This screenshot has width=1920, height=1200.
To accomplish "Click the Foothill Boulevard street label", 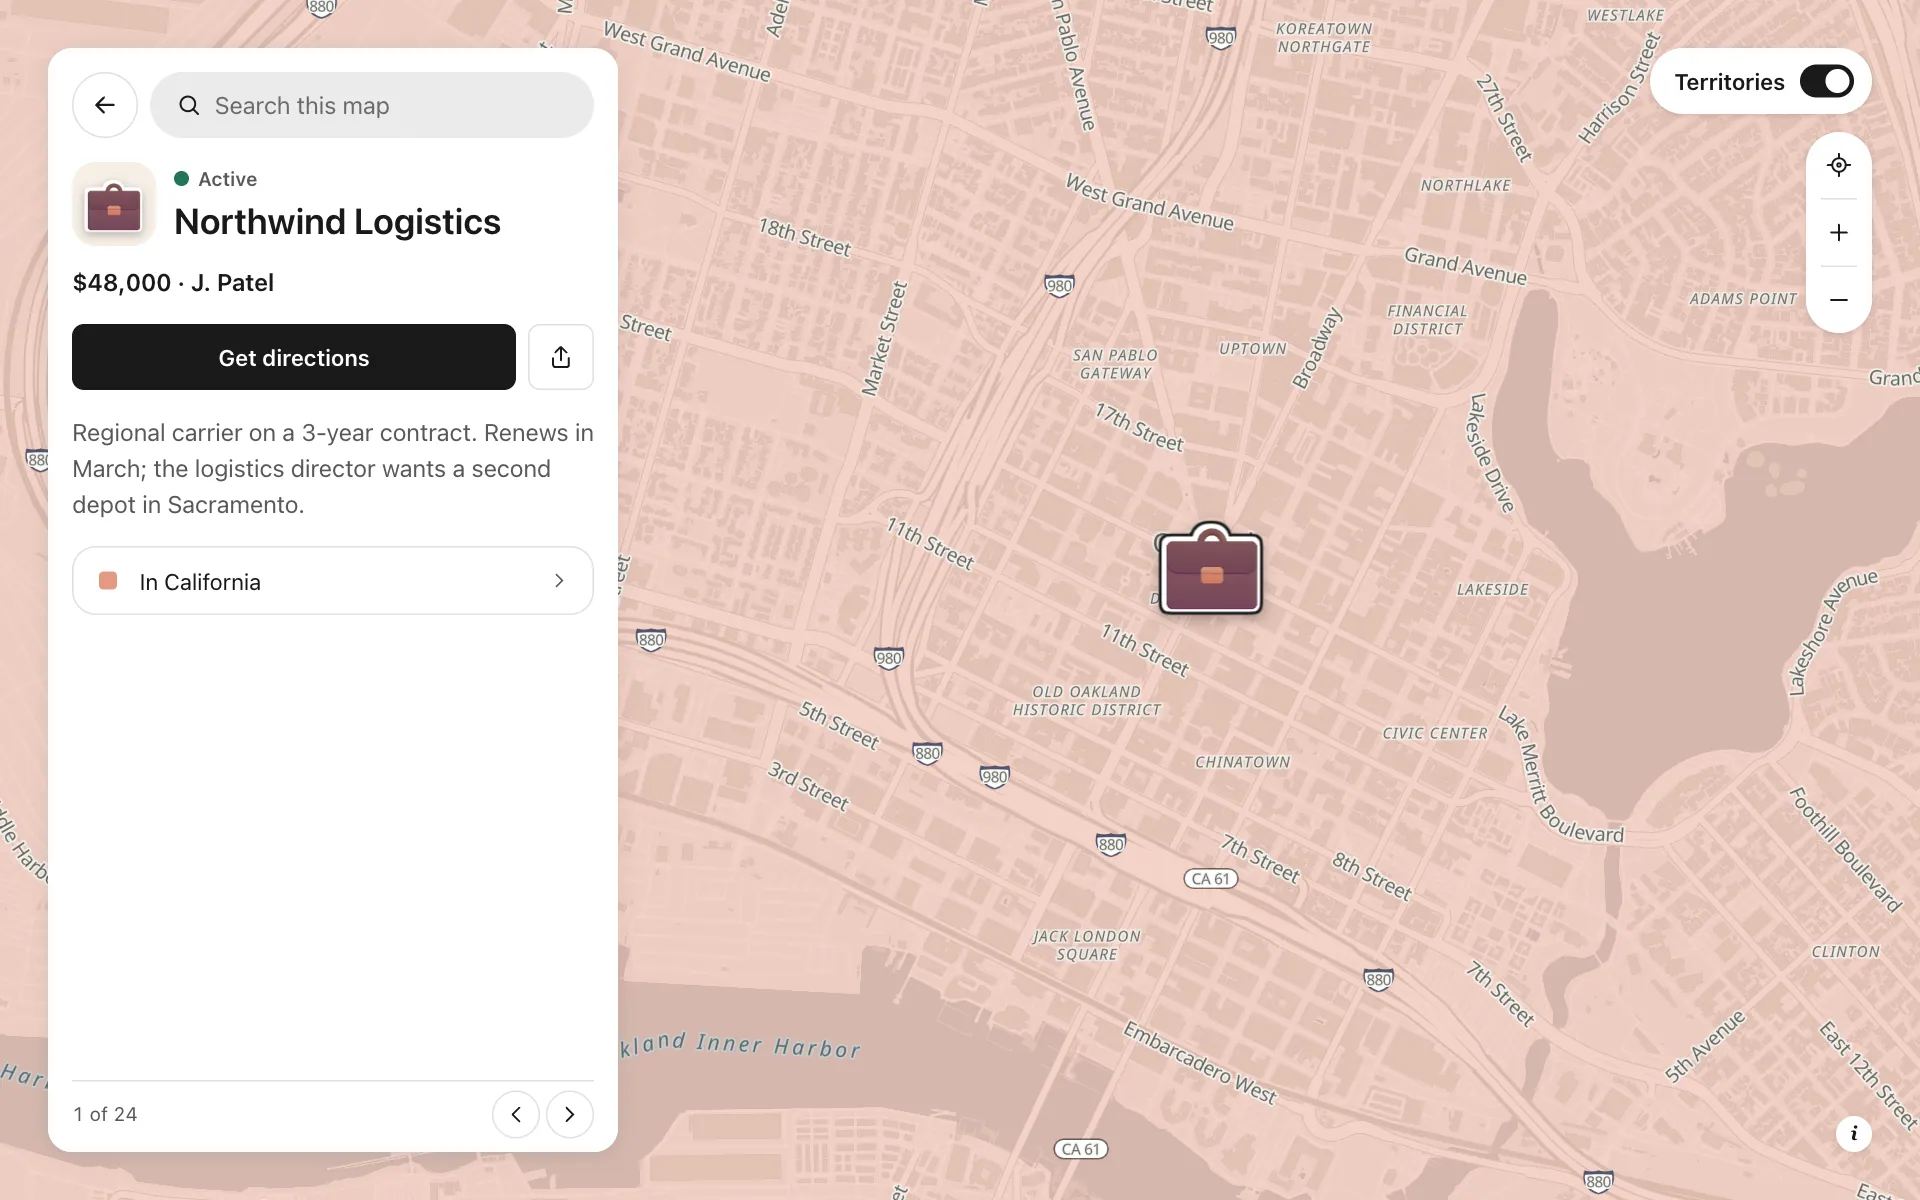I will point(1845,850).
